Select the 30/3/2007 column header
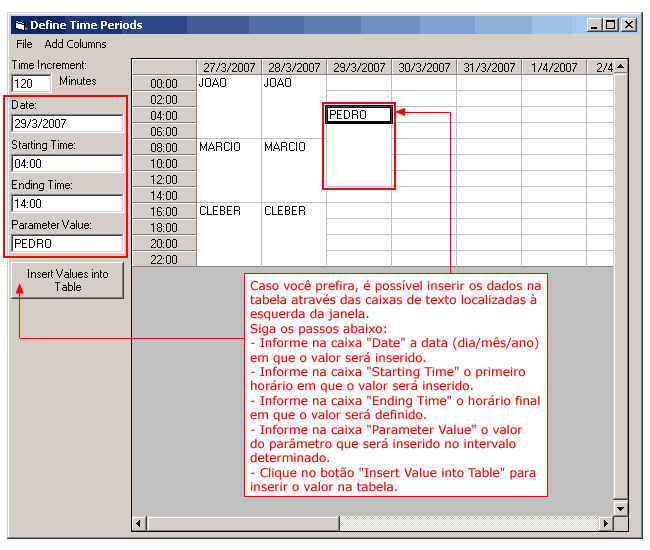This screenshot has width=650, height=550. [424, 67]
